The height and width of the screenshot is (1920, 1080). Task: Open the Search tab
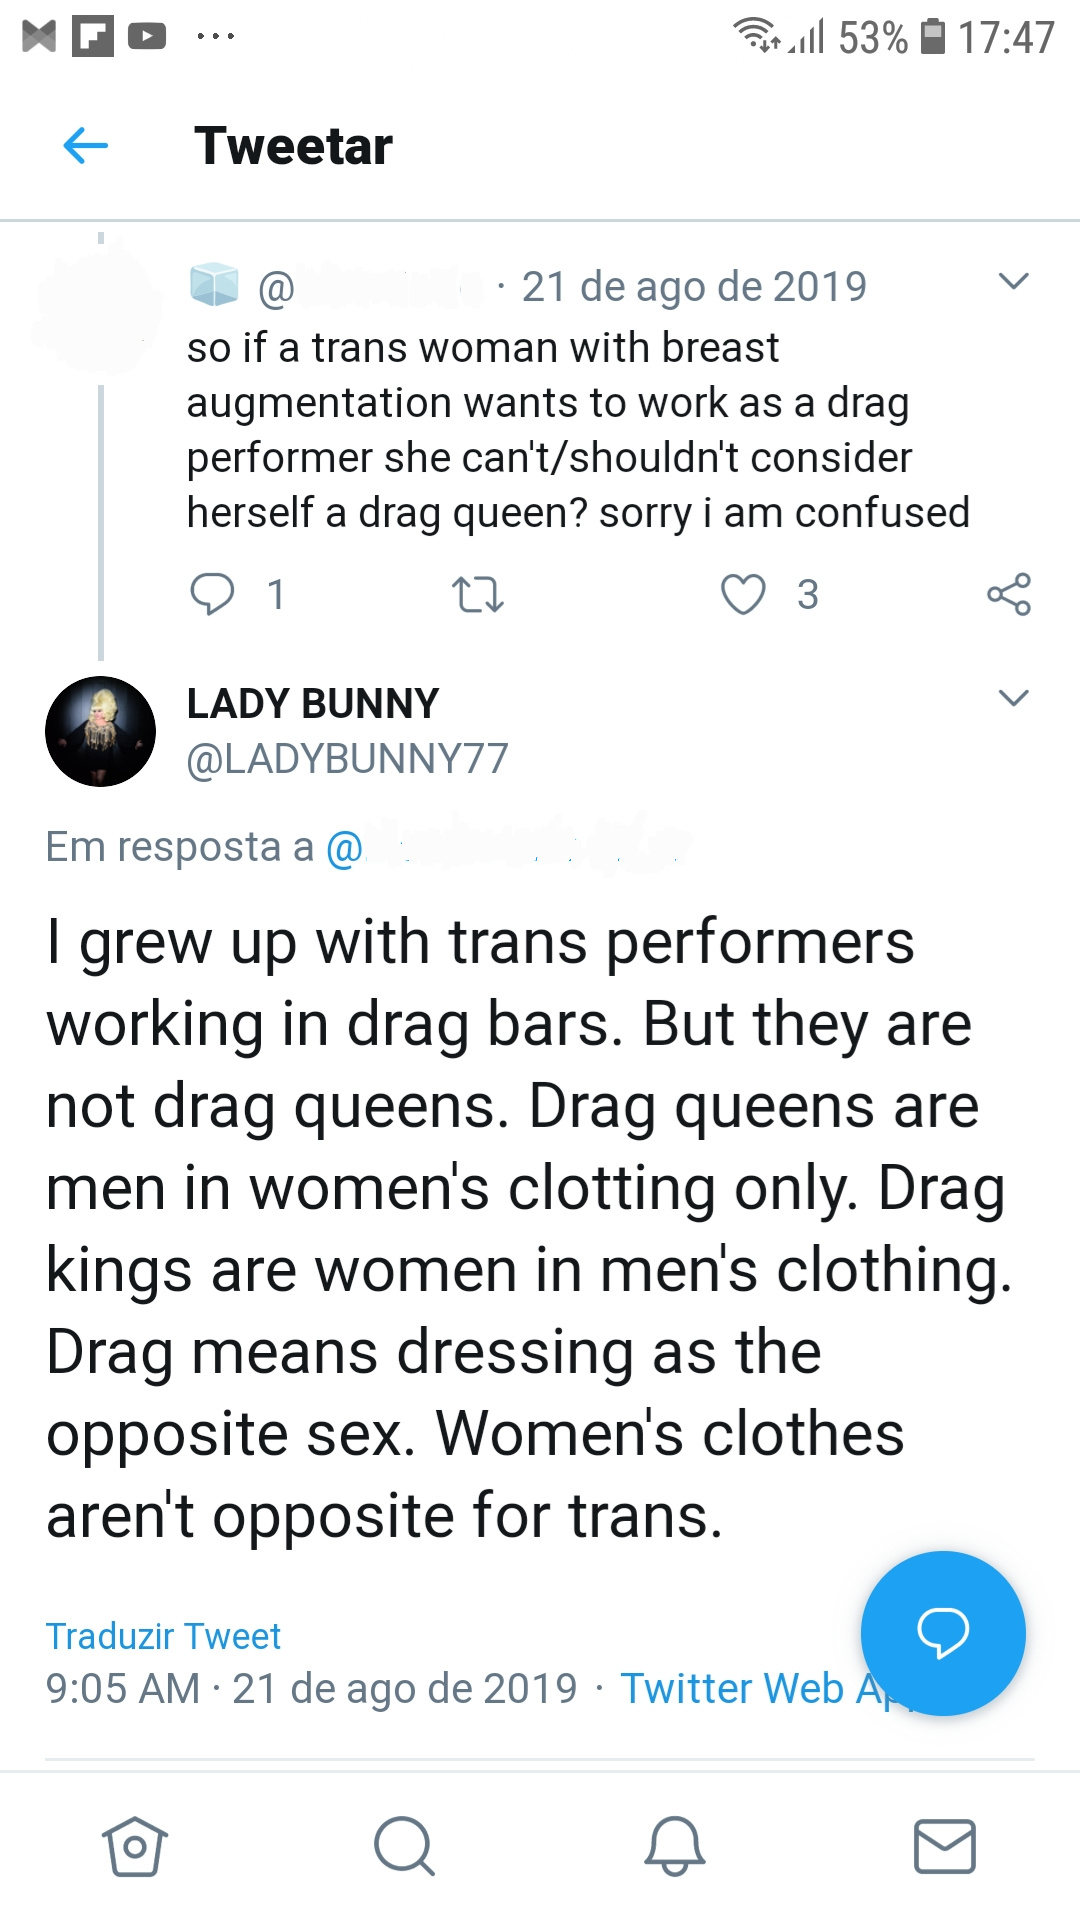click(404, 1846)
